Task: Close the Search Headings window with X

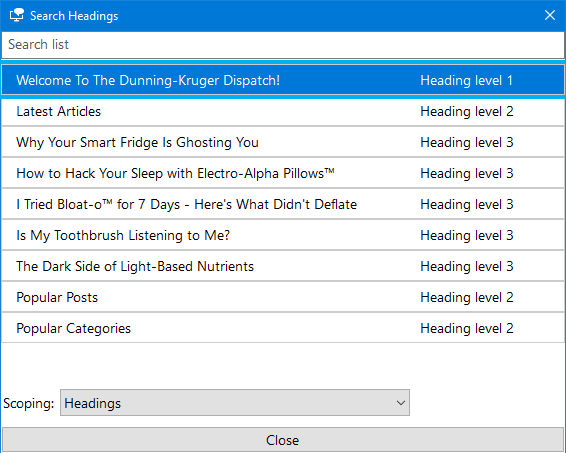Action: click(549, 15)
